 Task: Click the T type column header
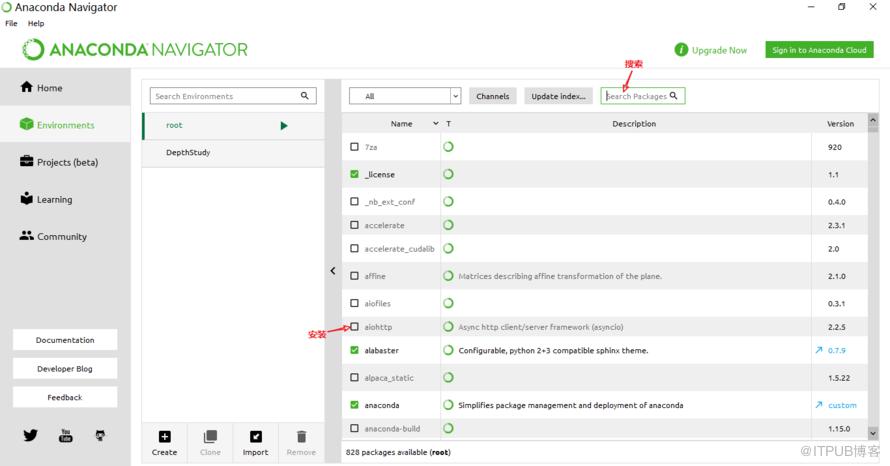[448, 123]
